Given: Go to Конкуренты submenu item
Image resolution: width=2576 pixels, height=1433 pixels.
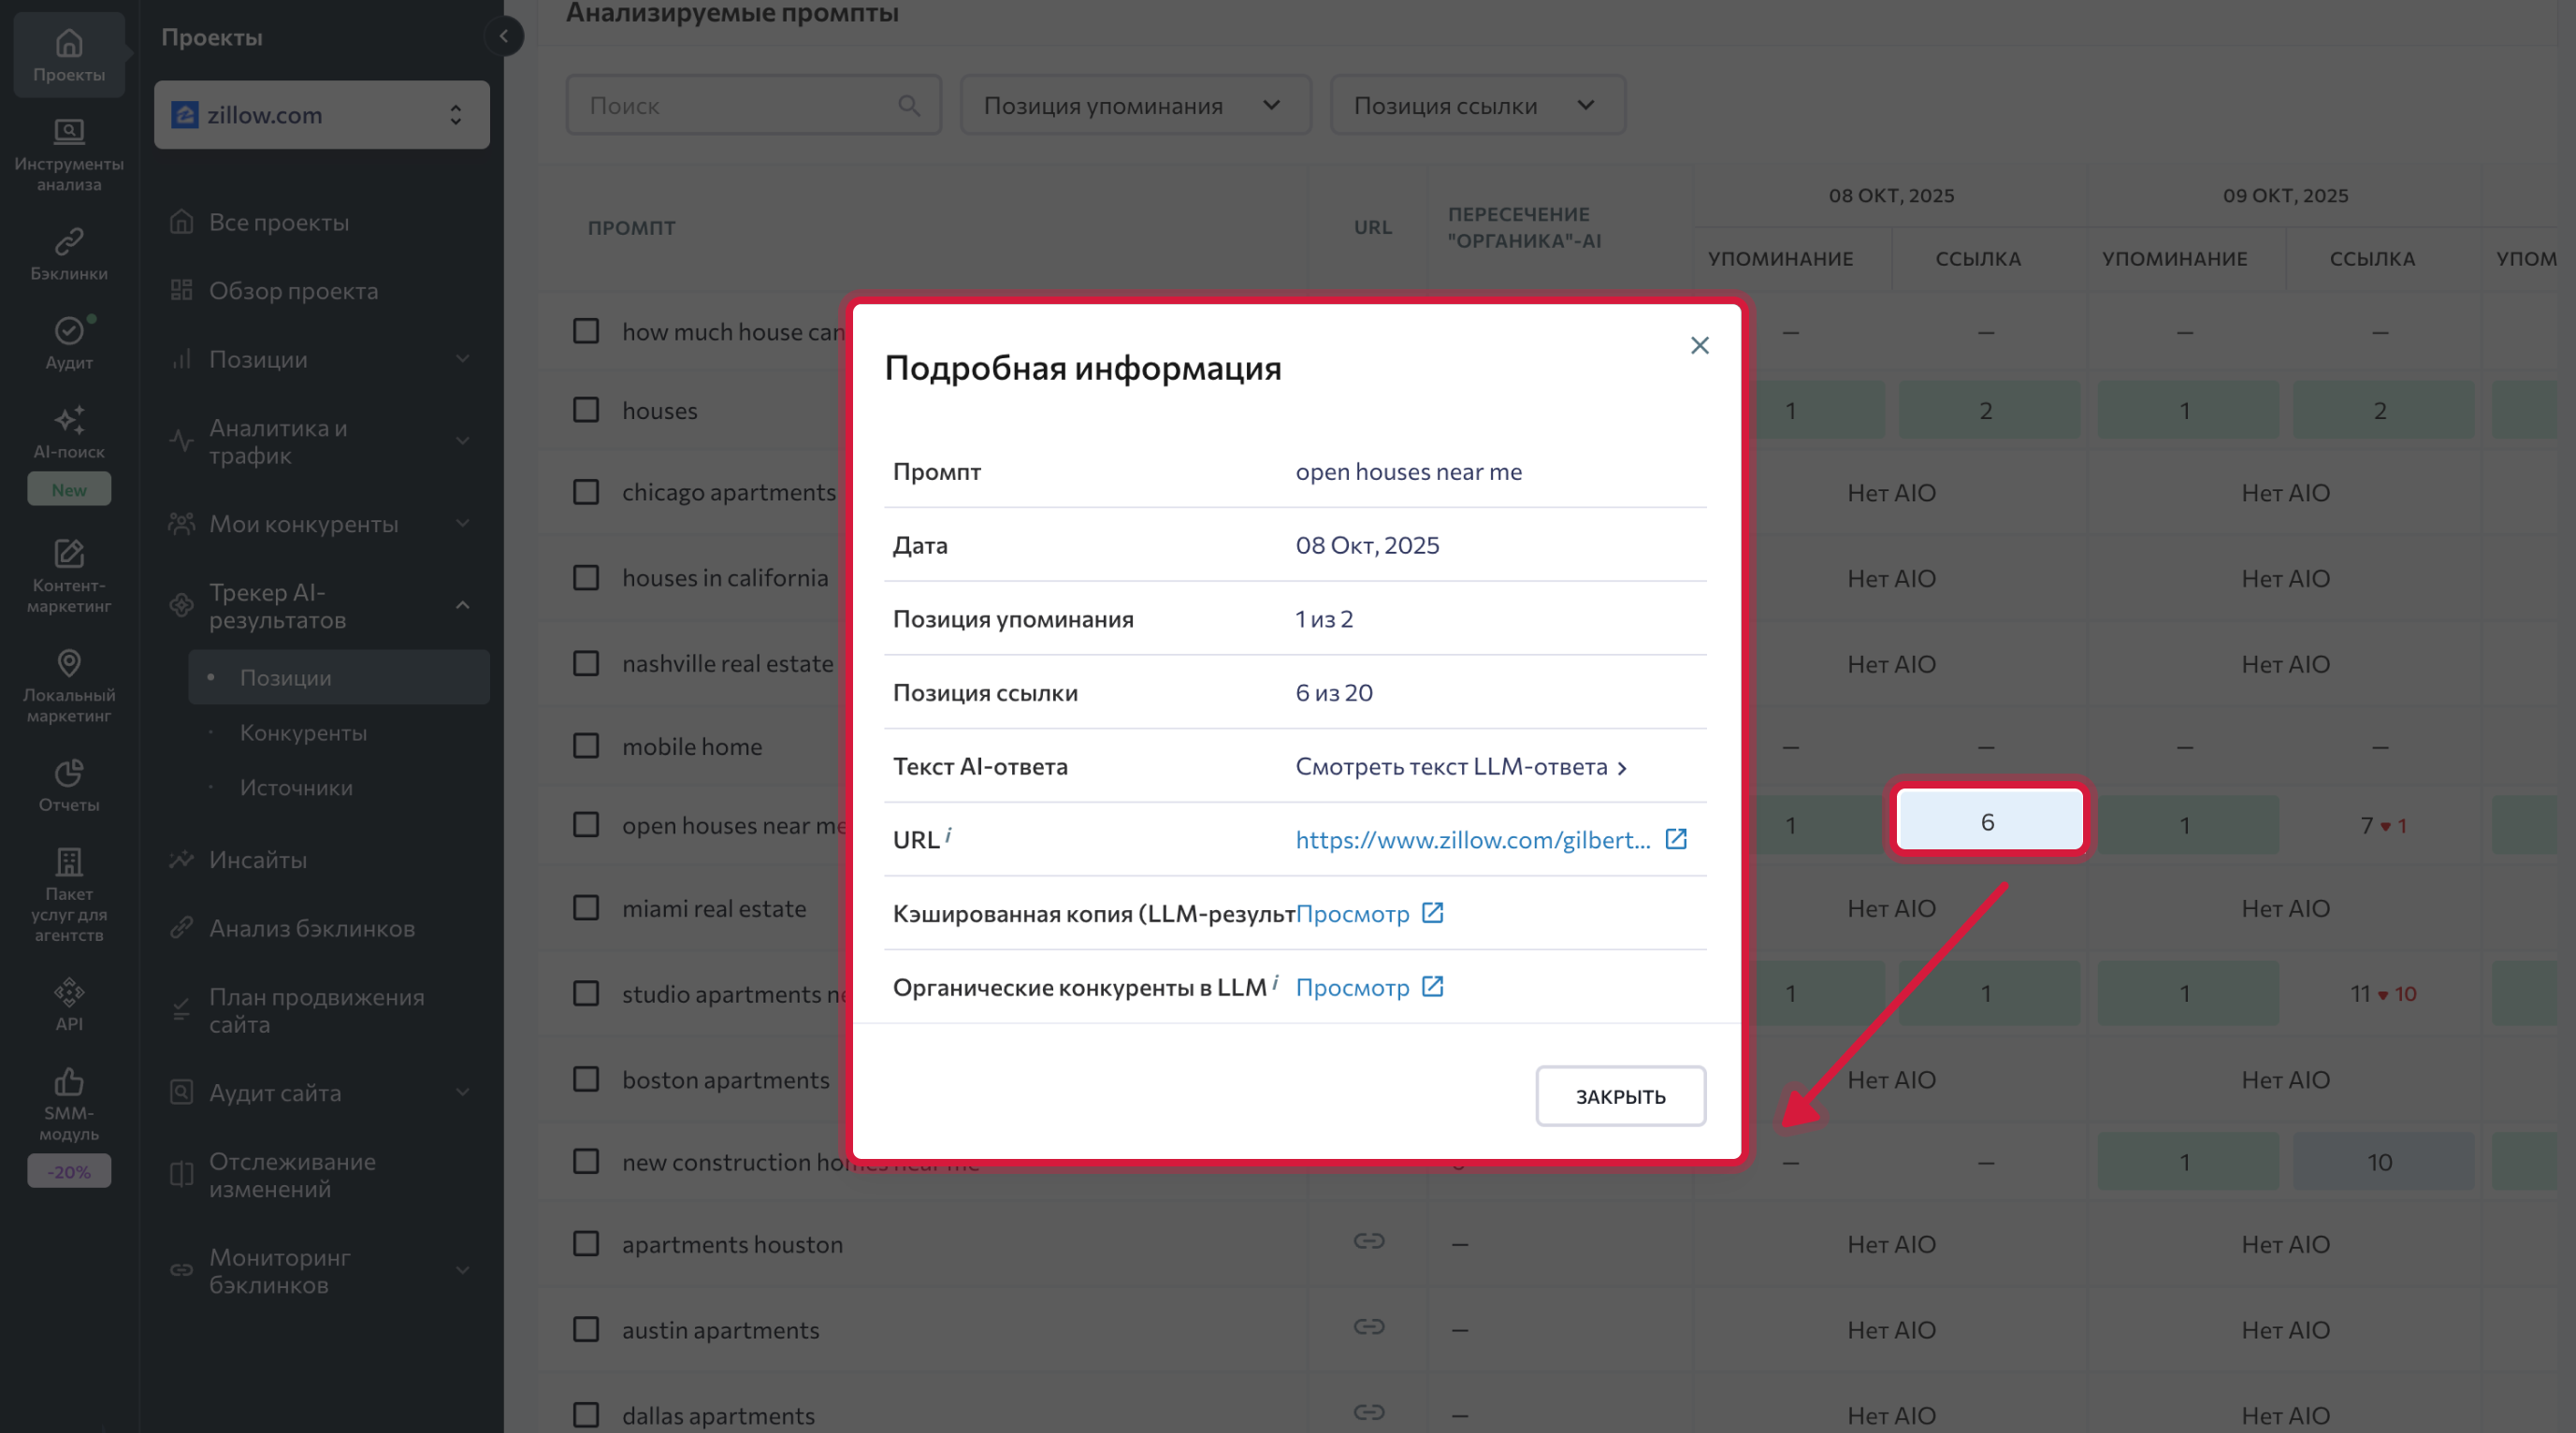Looking at the screenshot, I should (303, 732).
